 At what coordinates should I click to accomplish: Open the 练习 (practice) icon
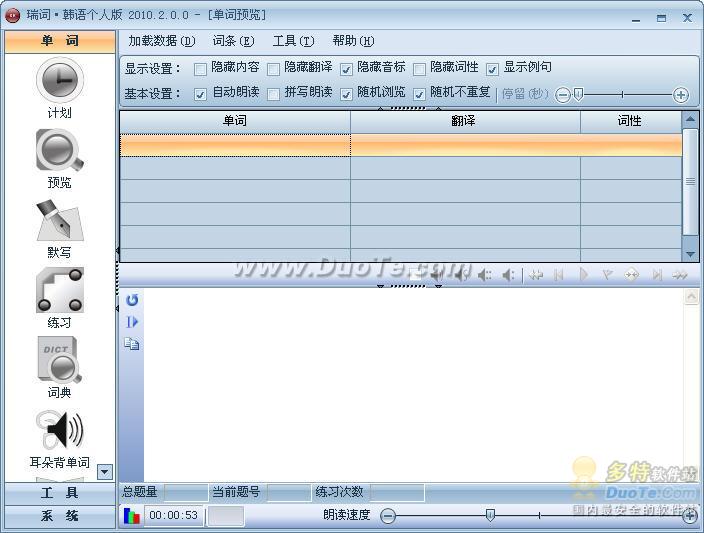60,291
